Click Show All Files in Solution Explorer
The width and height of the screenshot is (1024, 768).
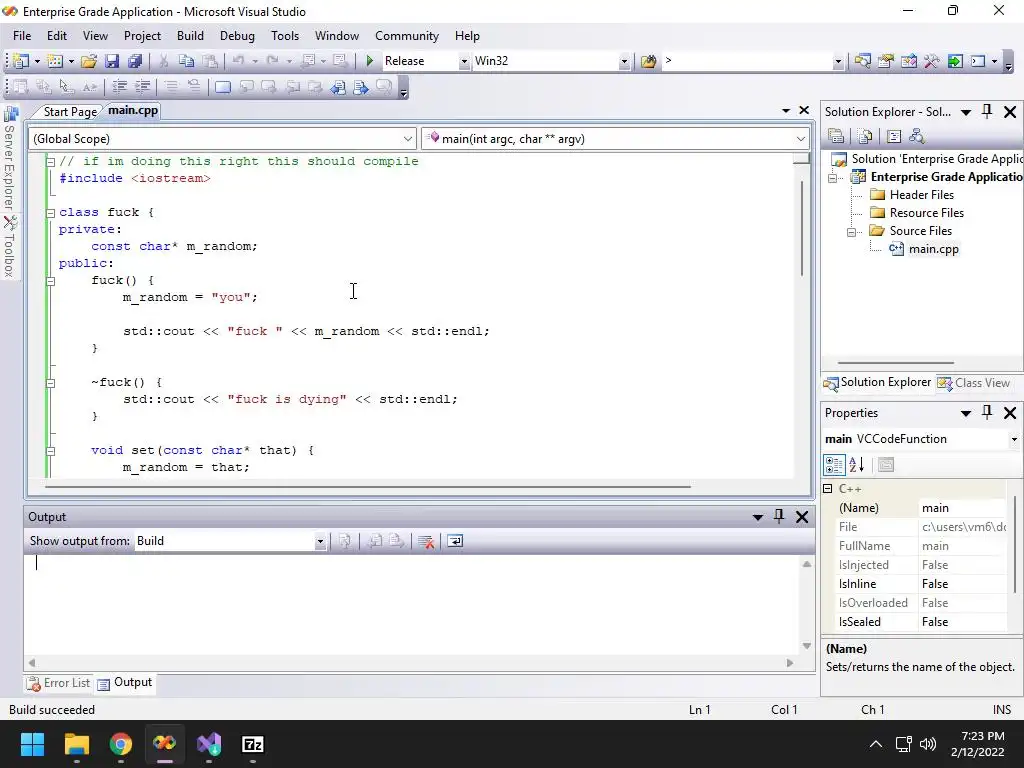(865, 136)
